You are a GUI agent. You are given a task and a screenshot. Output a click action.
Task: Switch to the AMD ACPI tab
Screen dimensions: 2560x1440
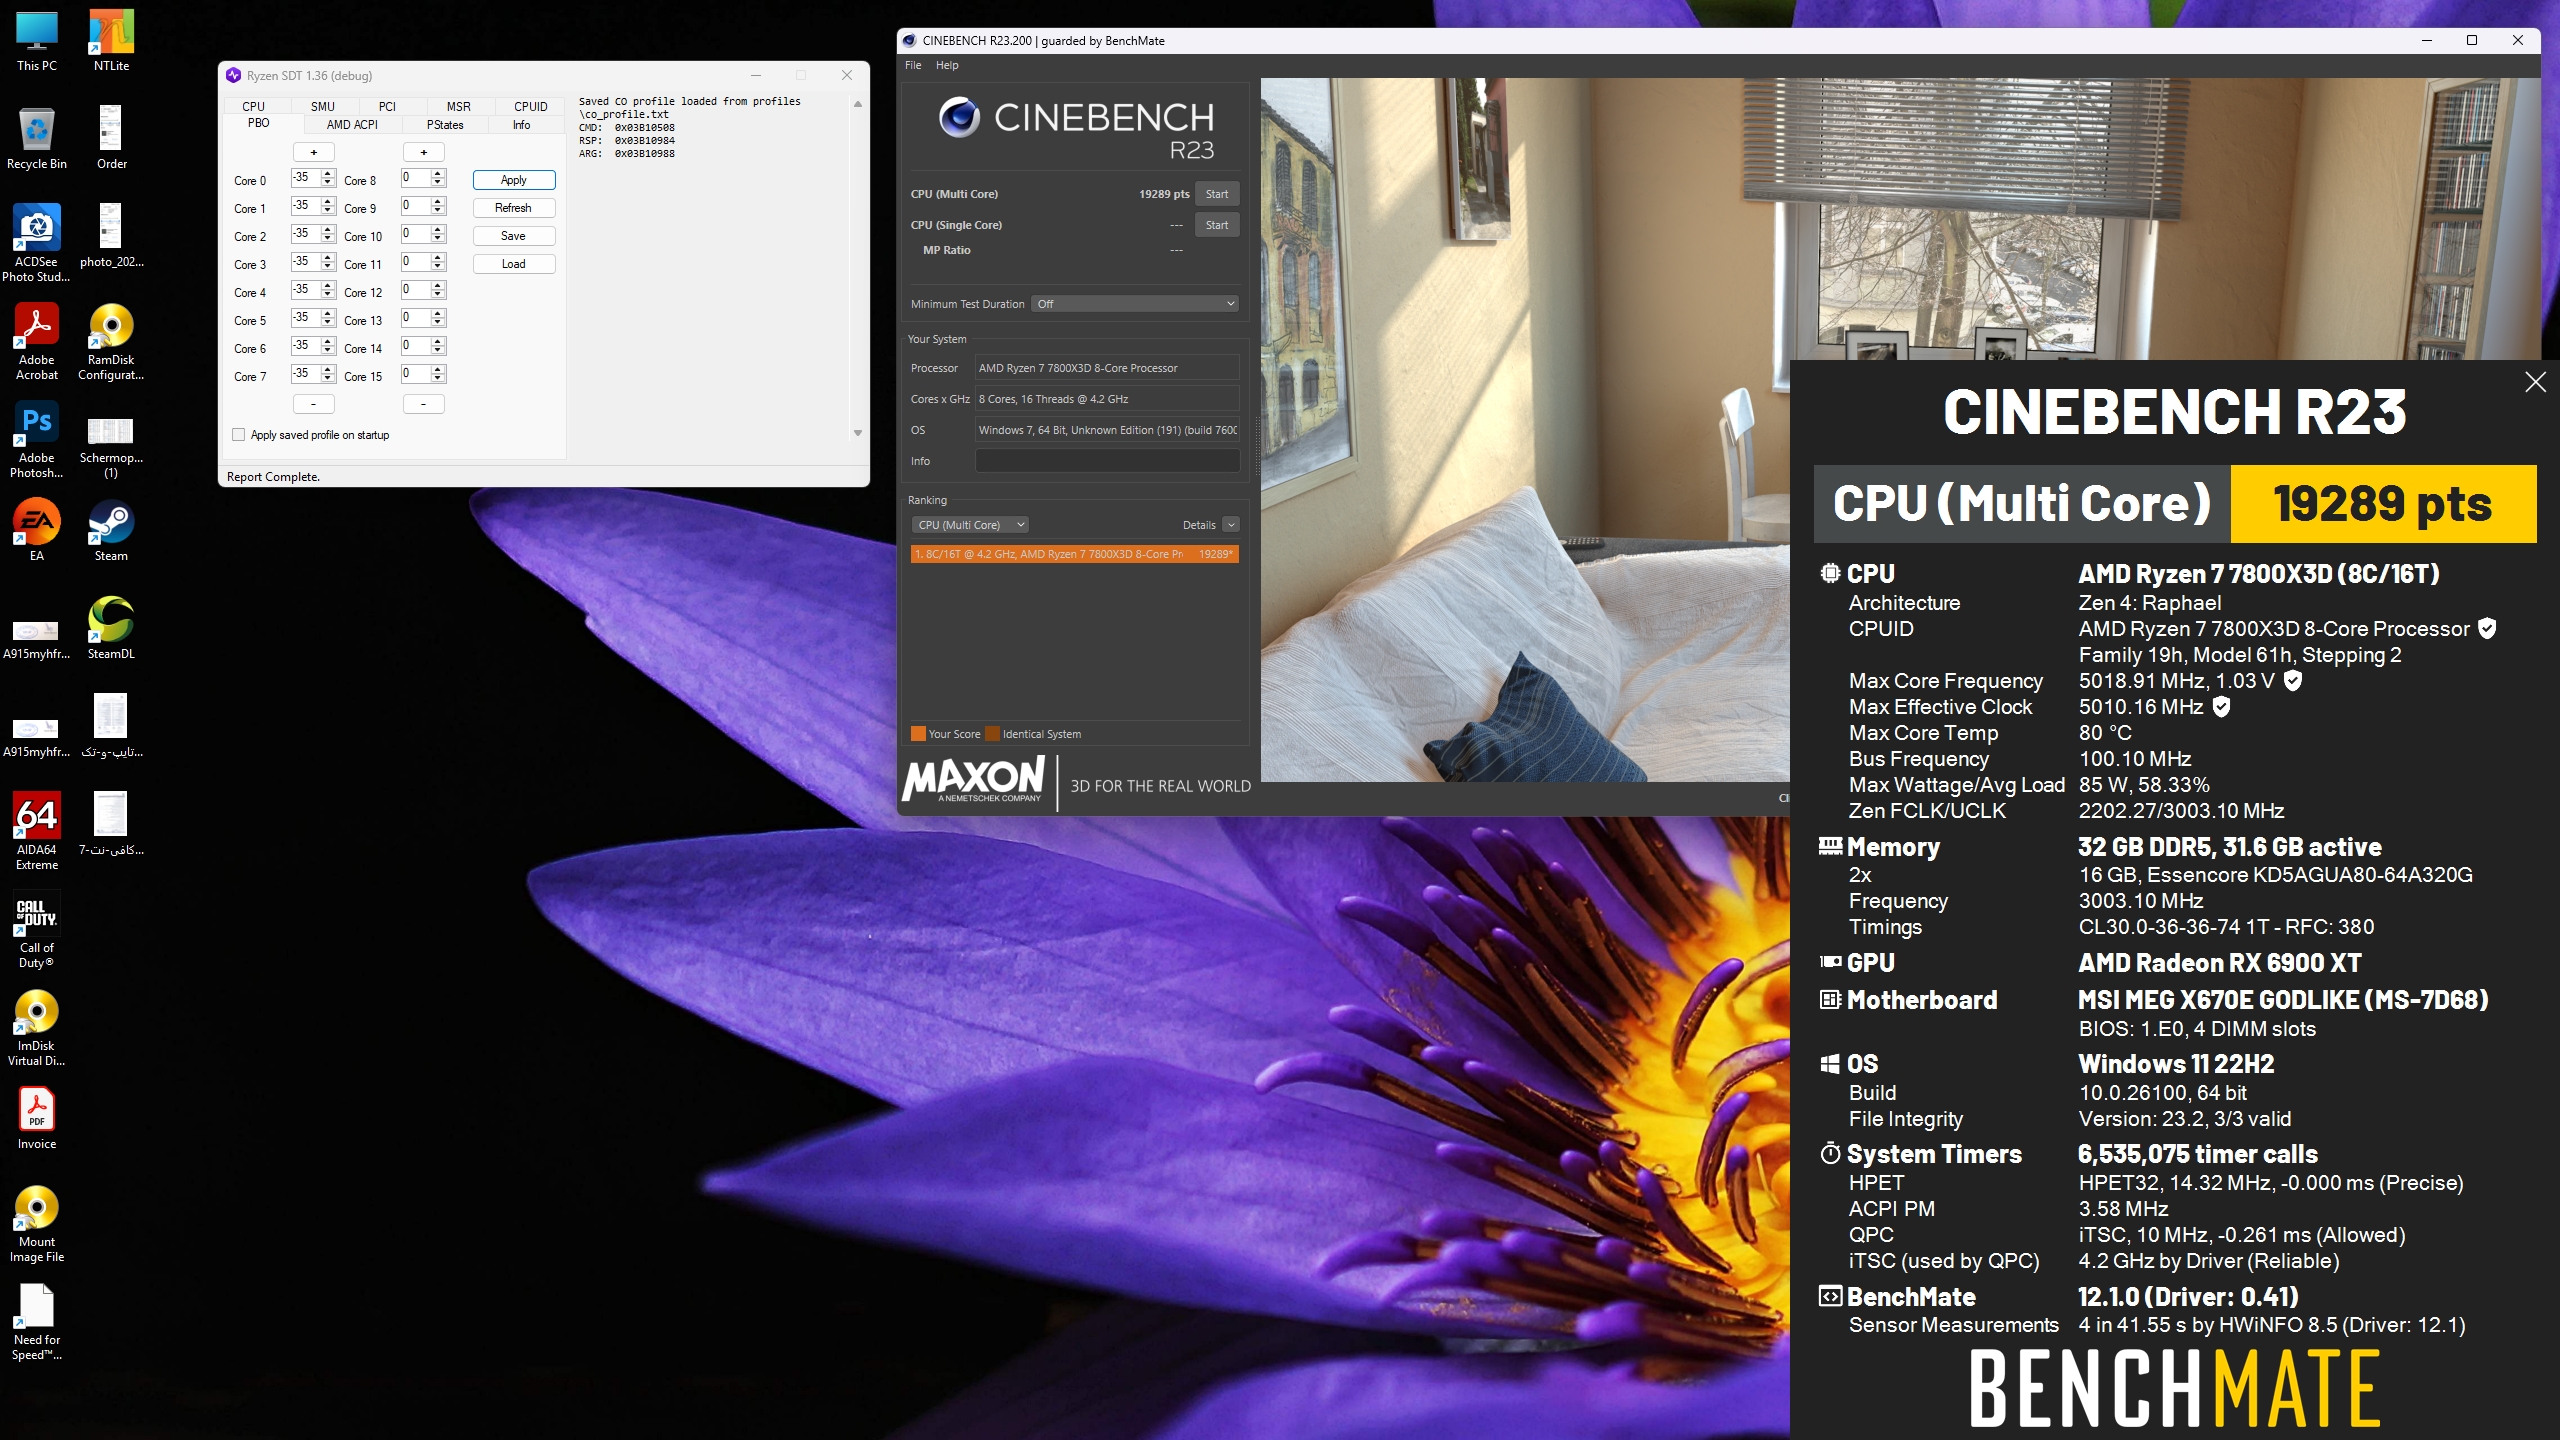[x=352, y=125]
